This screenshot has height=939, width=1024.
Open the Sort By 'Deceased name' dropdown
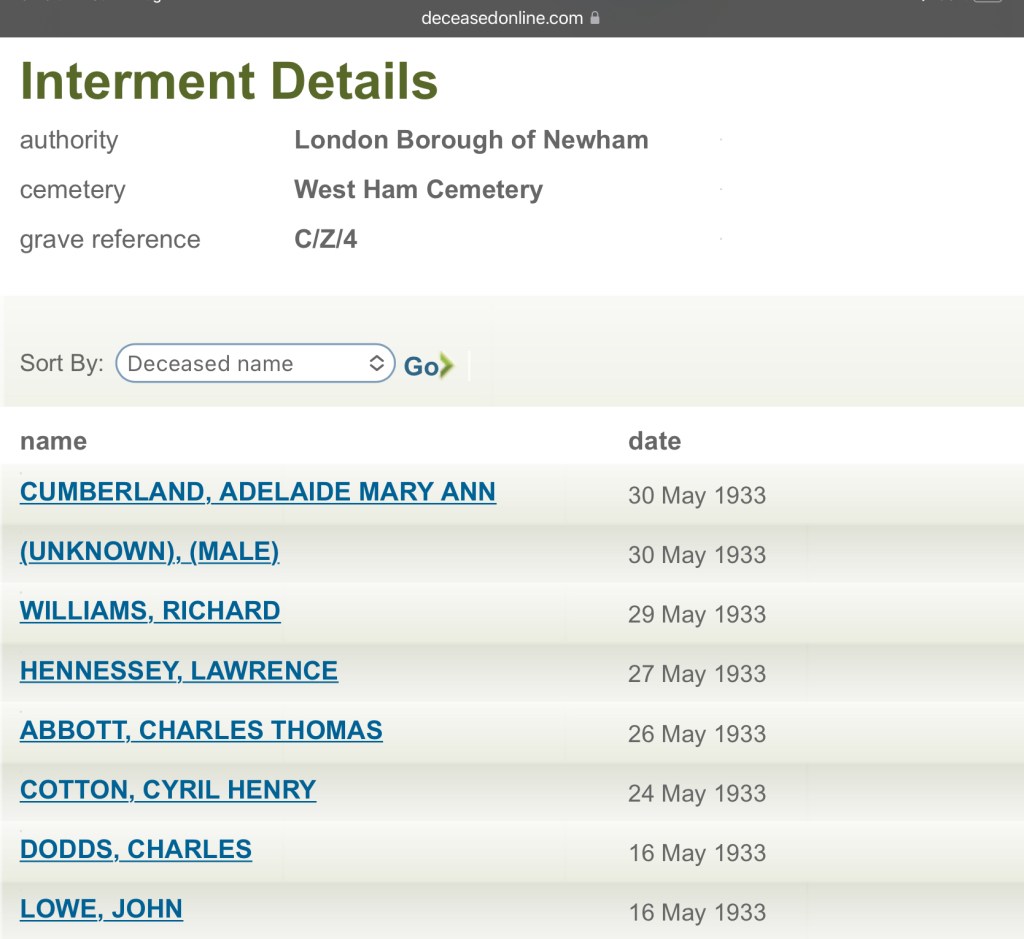click(254, 364)
